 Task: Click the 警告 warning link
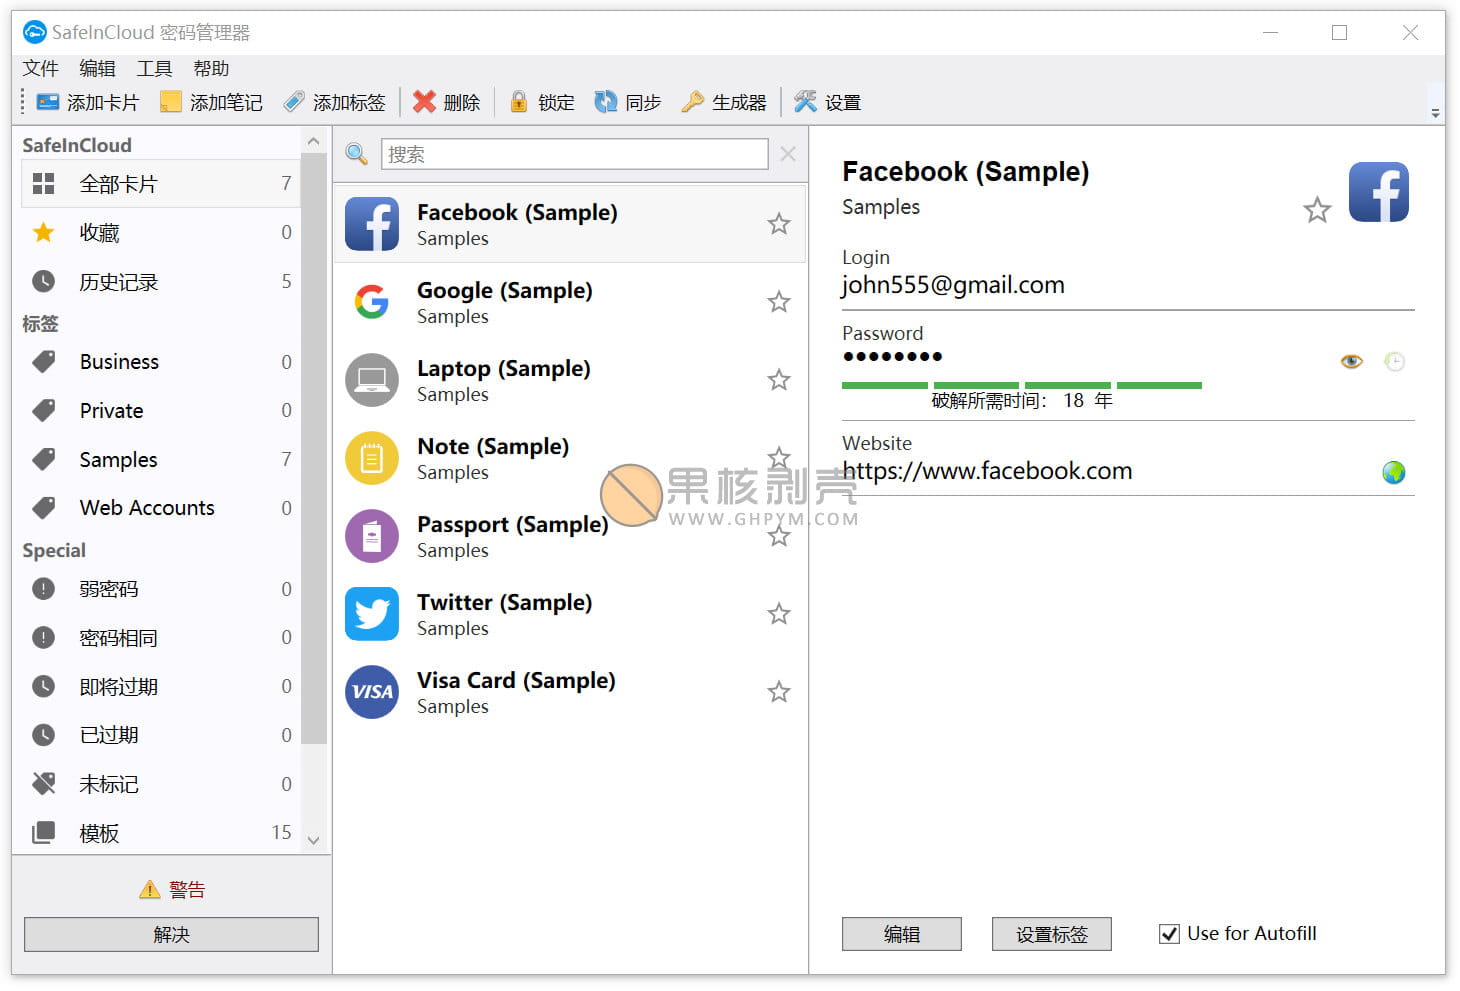click(x=187, y=889)
